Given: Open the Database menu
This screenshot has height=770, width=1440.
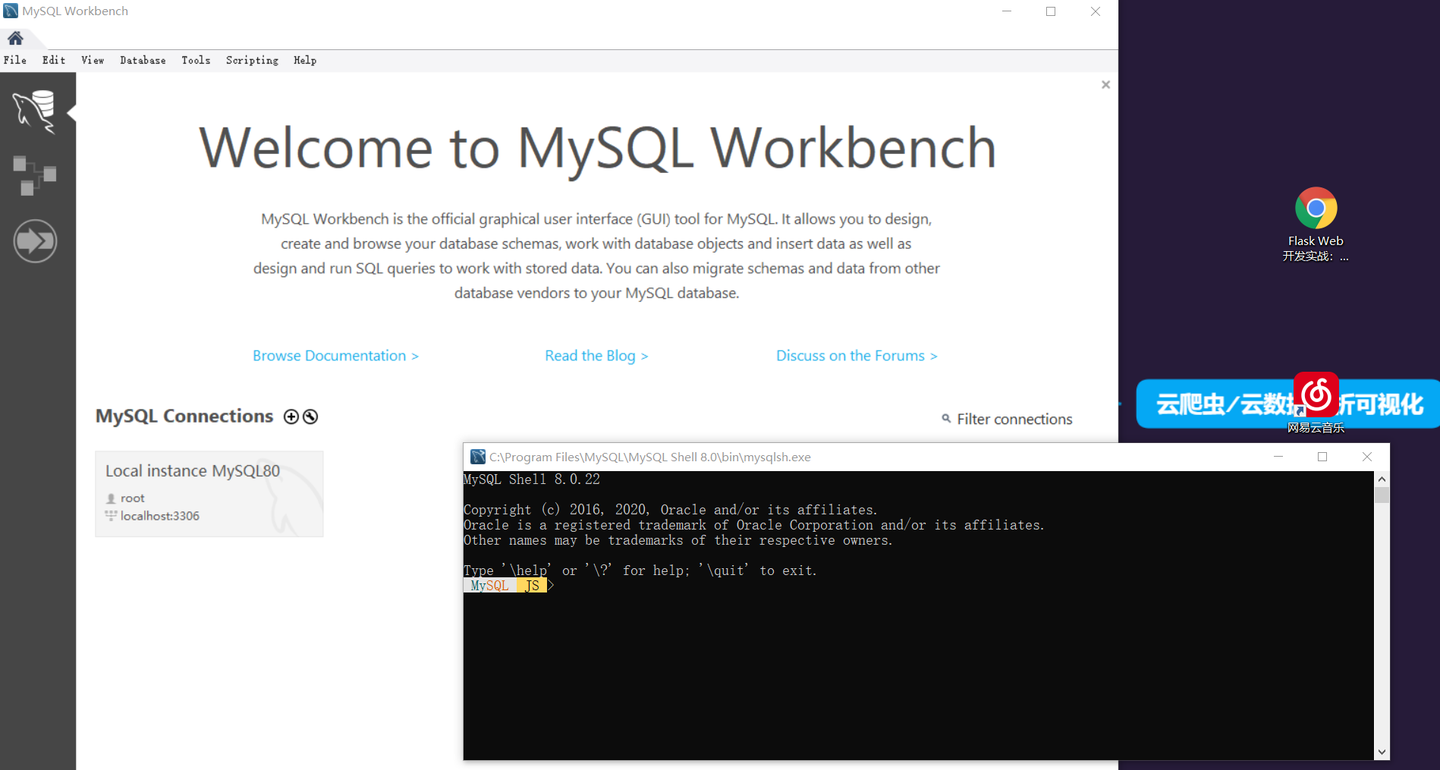Looking at the screenshot, I should click(142, 60).
